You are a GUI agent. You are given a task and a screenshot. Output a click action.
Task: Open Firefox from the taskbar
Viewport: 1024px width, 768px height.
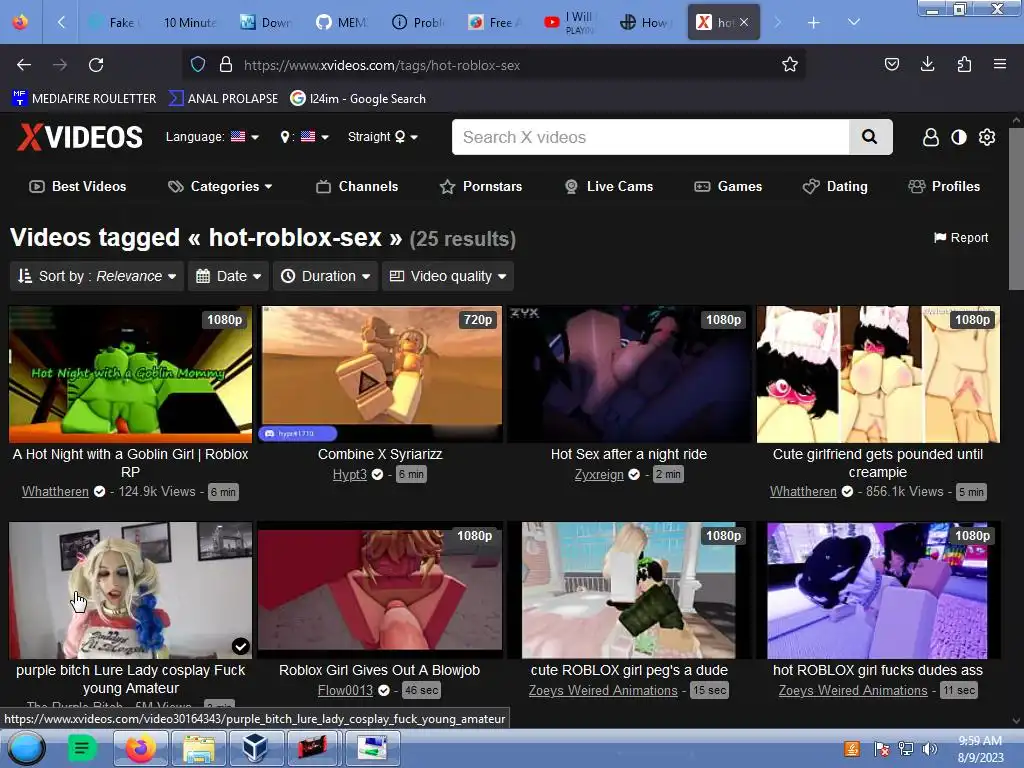click(x=140, y=748)
